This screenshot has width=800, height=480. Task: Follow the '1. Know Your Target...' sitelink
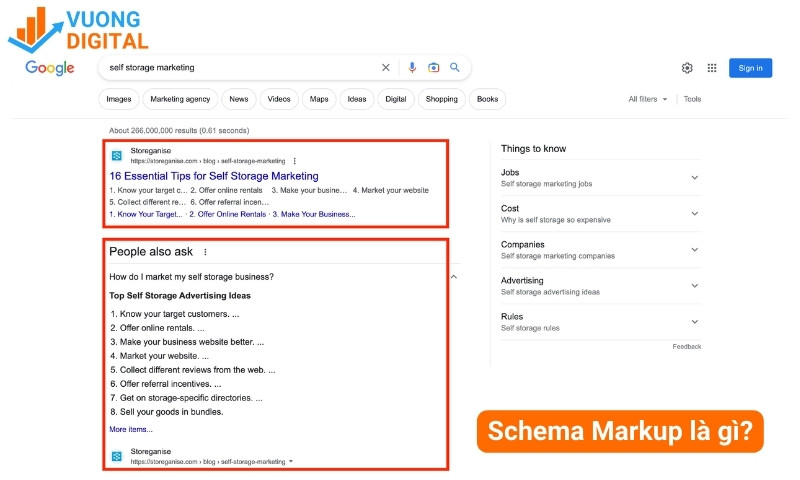pyautogui.click(x=145, y=214)
